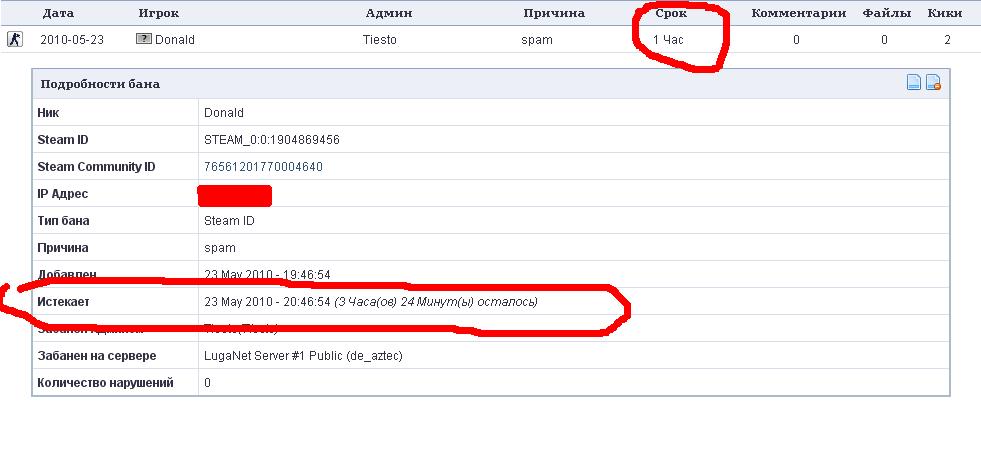
Task: Click the Игрок column header
Action: [x=158, y=13]
